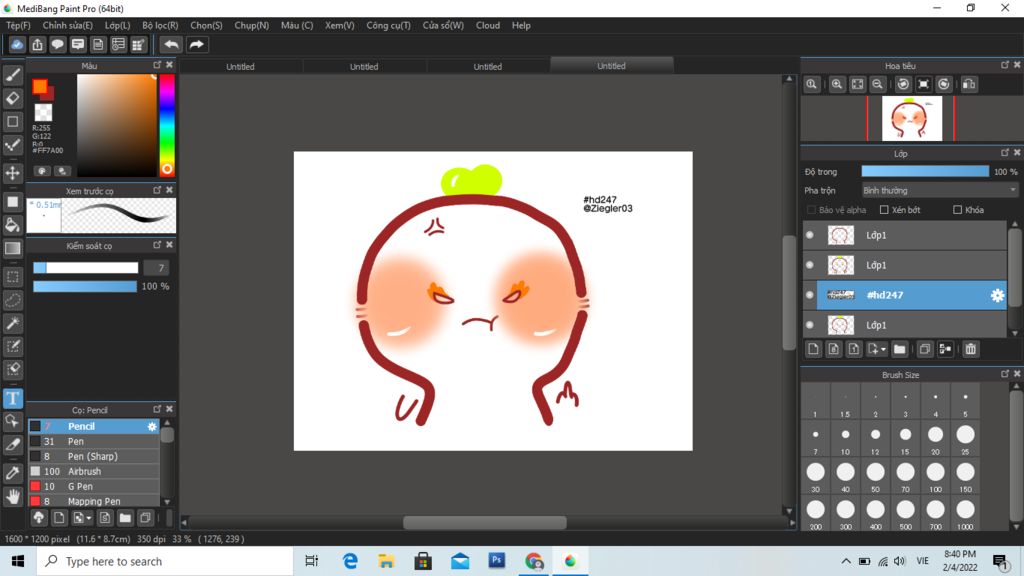Merge layer down using layer panel icon

point(945,349)
